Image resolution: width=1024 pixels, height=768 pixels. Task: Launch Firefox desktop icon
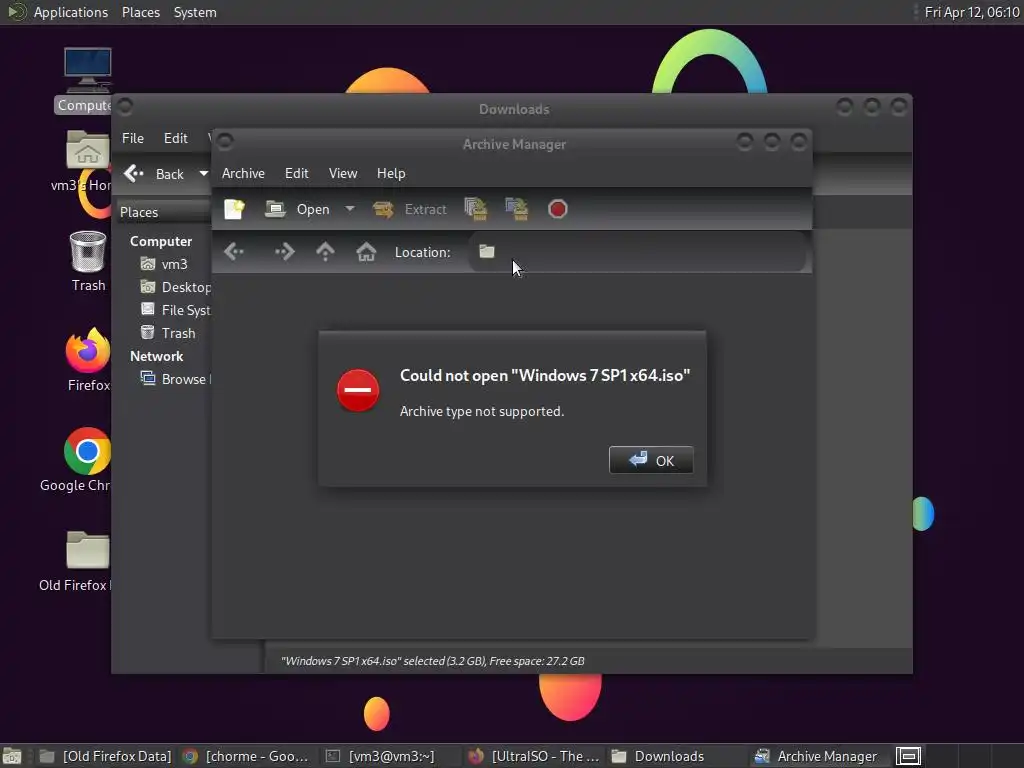tap(88, 360)
